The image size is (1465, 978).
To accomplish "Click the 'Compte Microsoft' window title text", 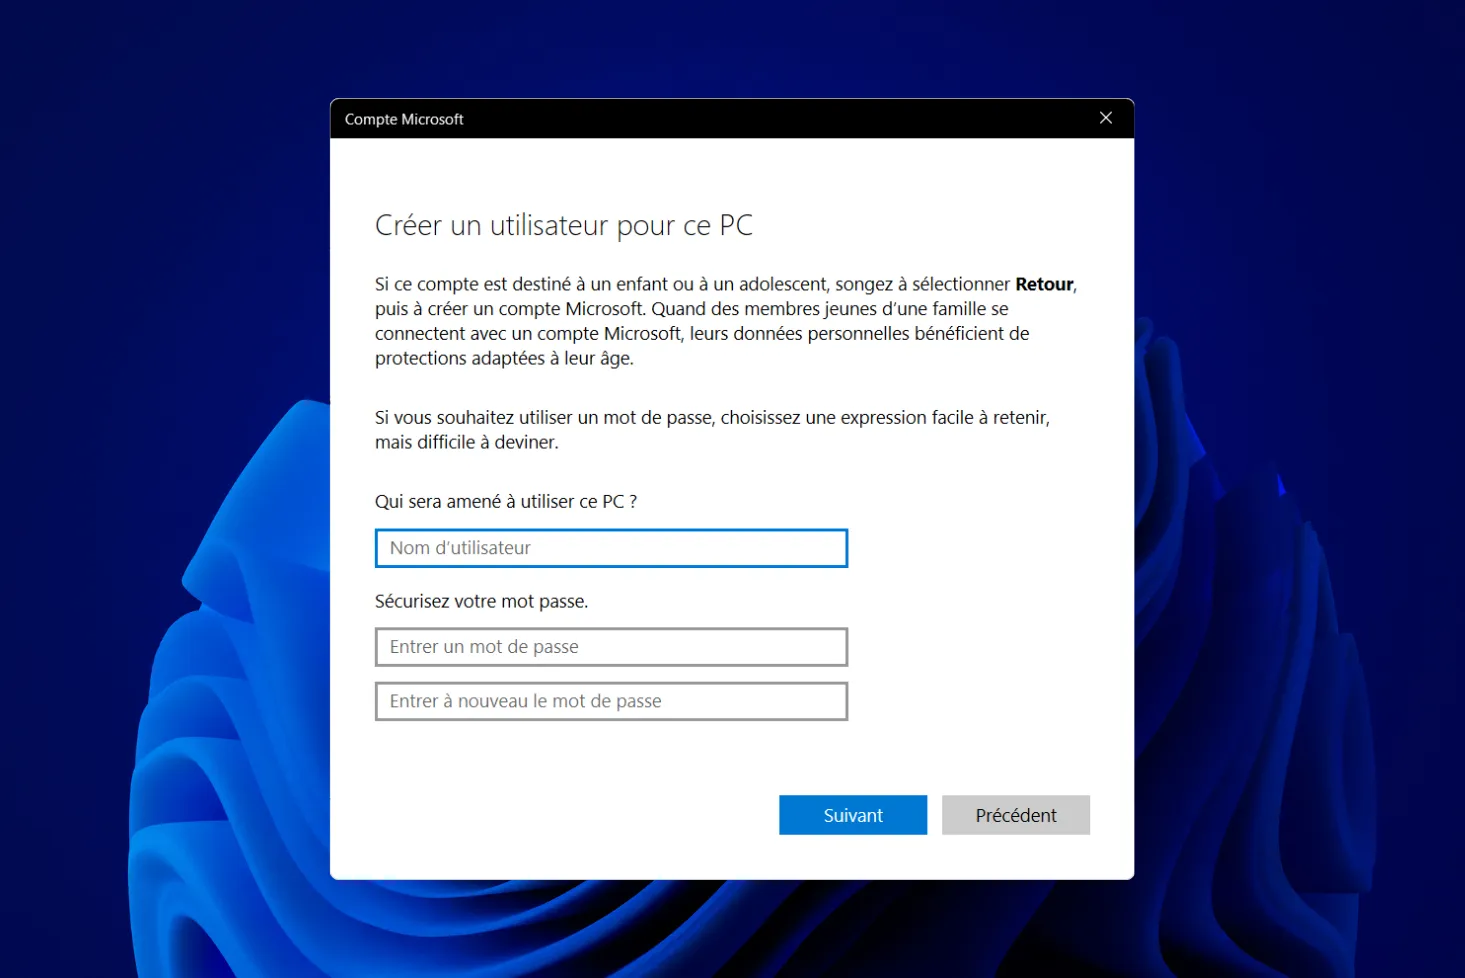I will pyautogui.click(x=404, y=119).
